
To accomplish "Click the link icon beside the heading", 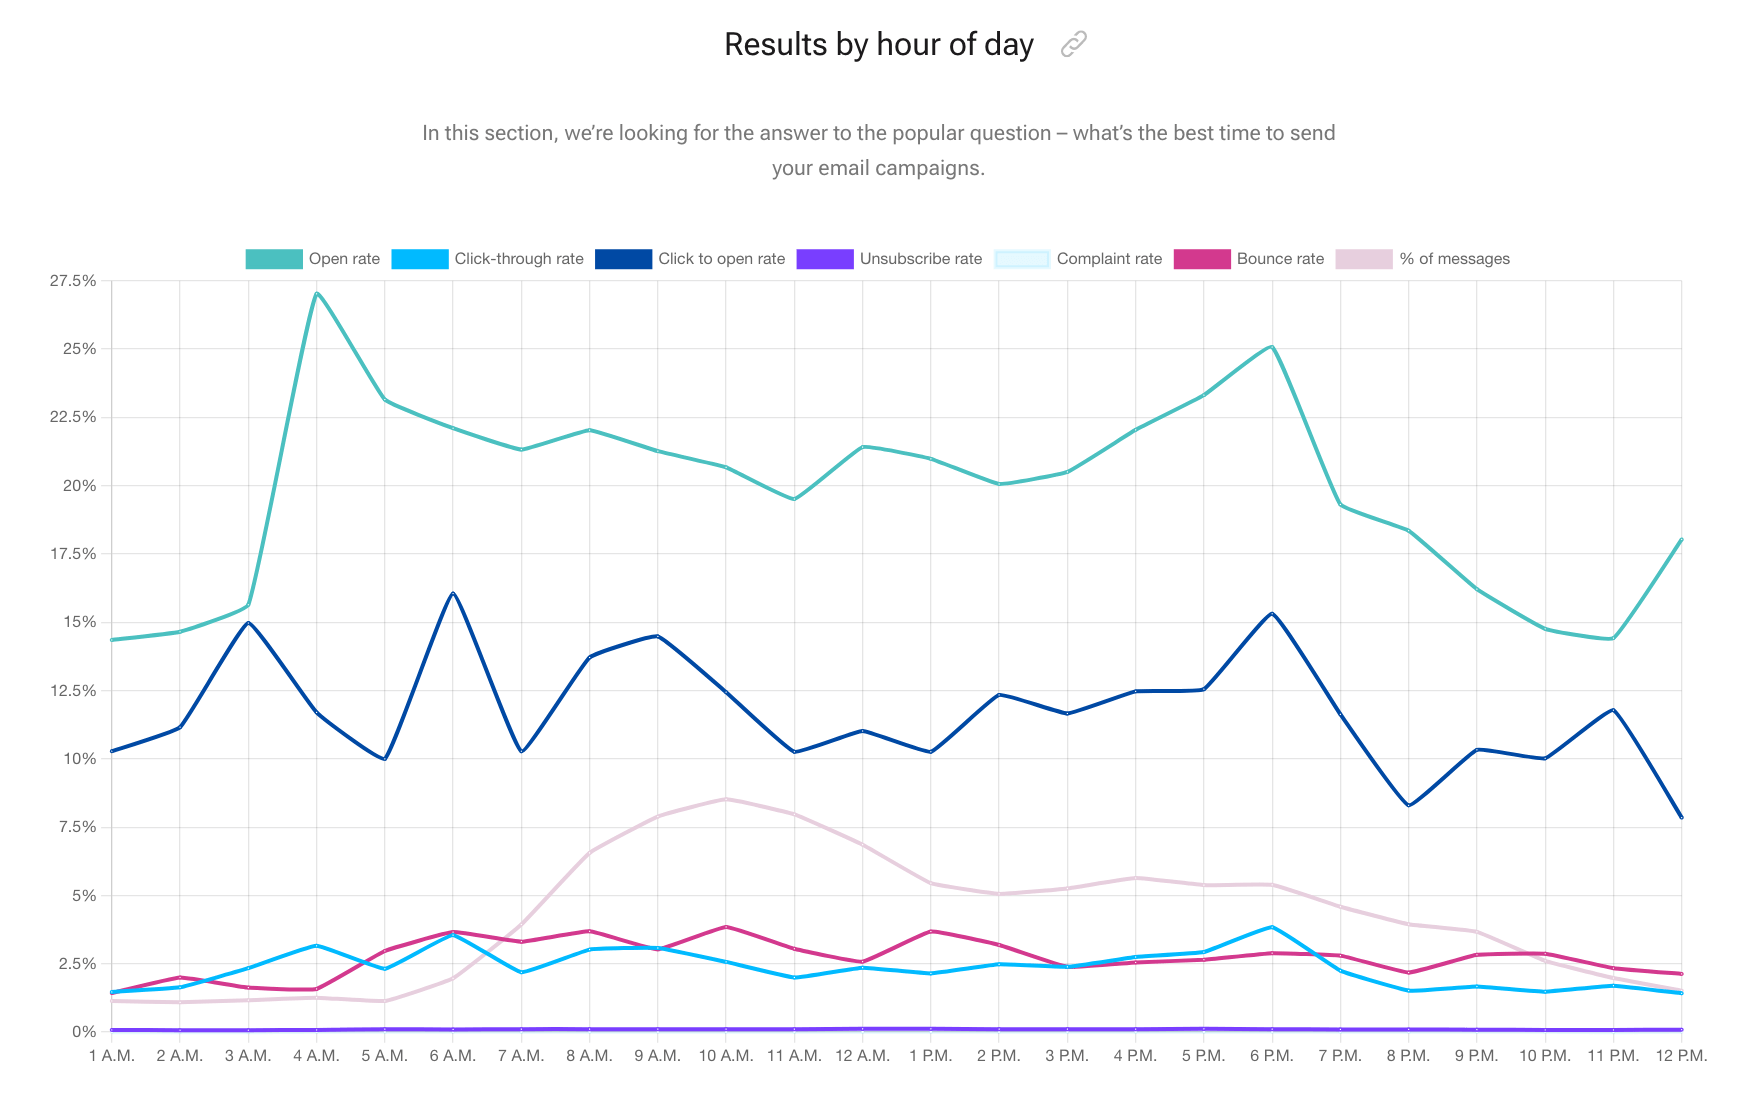I will pyautogui.click(x=1073, y=44).
